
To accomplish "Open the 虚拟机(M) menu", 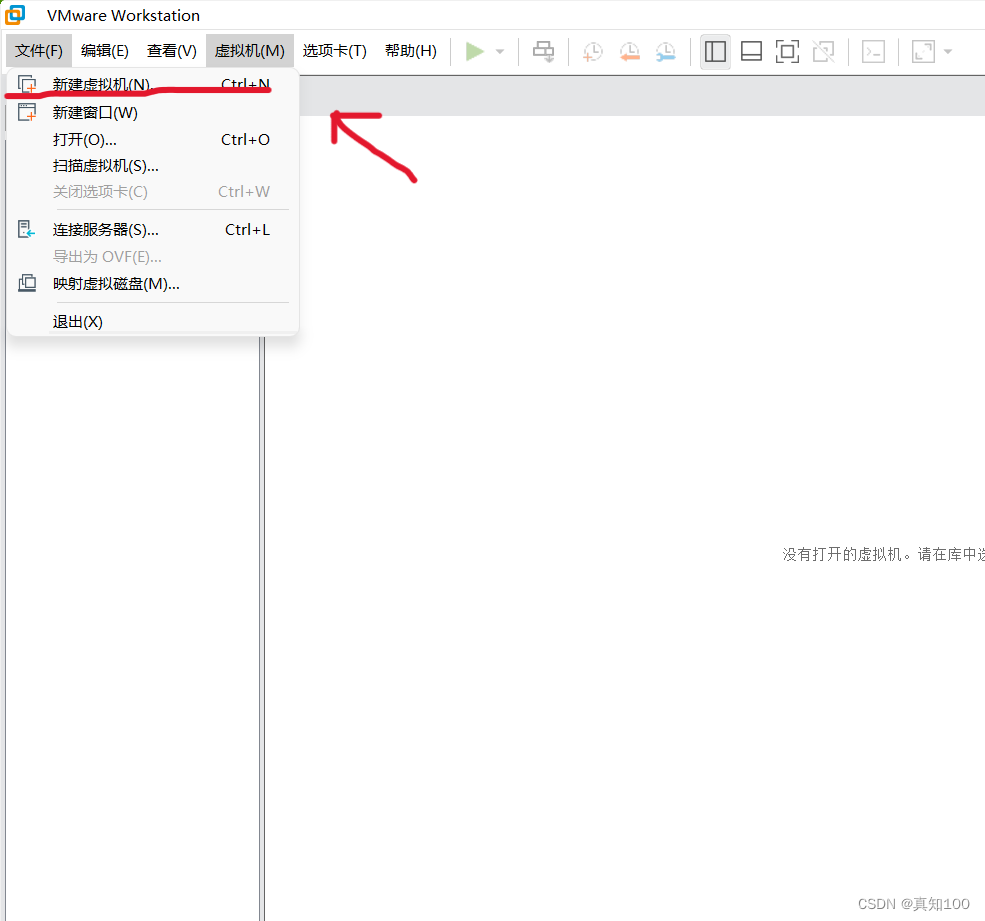I will tap(249, 50).
